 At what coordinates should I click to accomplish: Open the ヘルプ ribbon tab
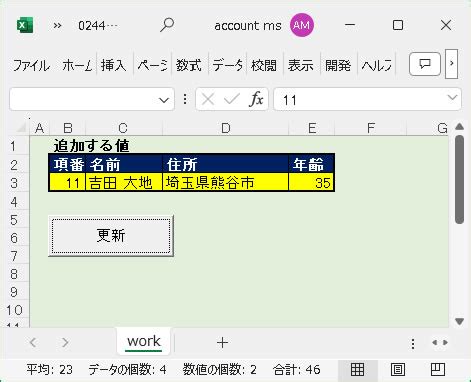377,65
